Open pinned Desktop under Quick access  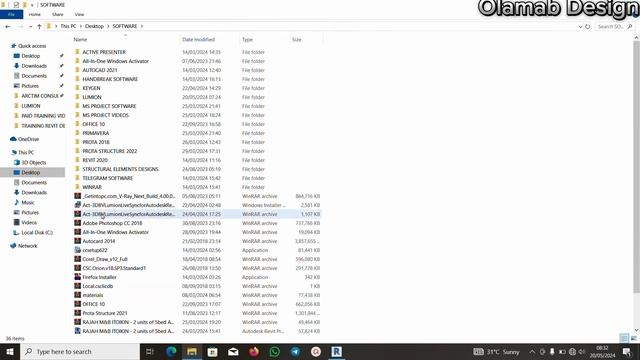click(x=31, y=56)
